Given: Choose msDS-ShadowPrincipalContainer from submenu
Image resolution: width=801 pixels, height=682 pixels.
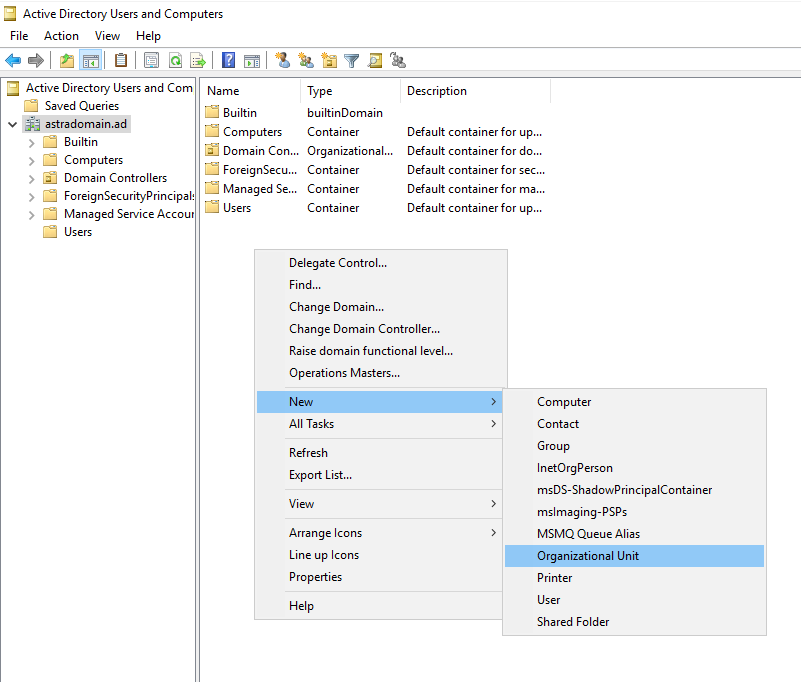Looking at the screenshot, I should pos(634,490).
